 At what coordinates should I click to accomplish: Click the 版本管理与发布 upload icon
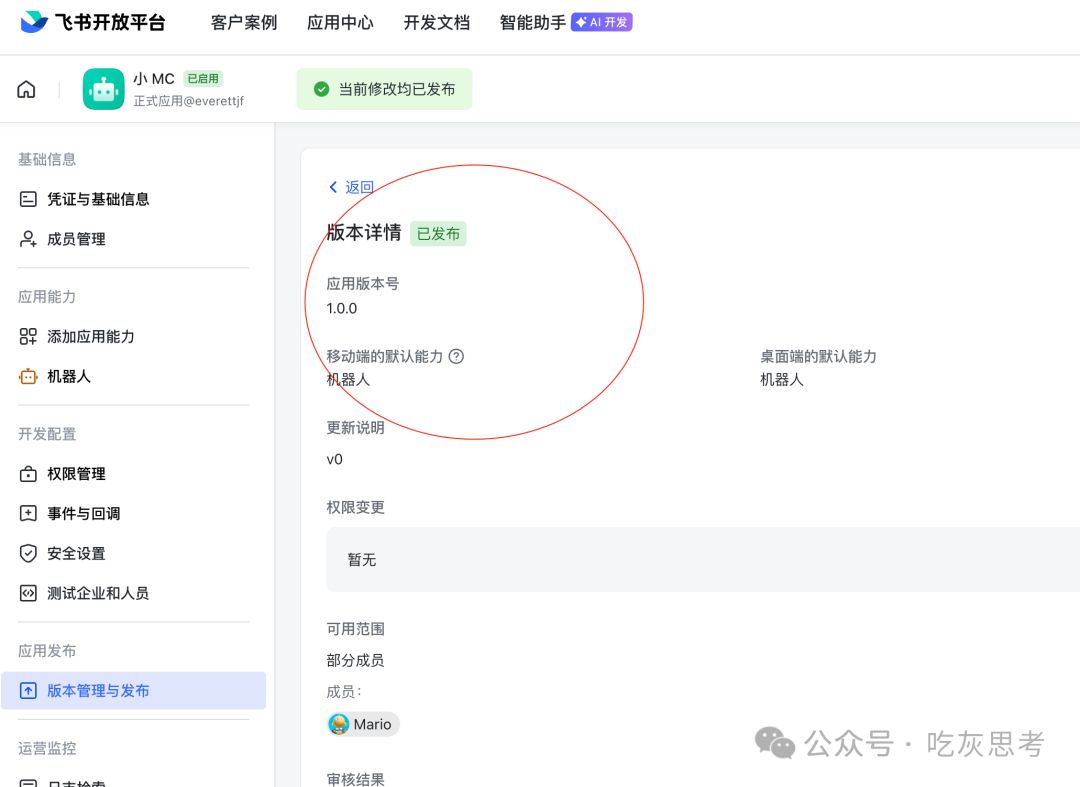tap(28, 691)
